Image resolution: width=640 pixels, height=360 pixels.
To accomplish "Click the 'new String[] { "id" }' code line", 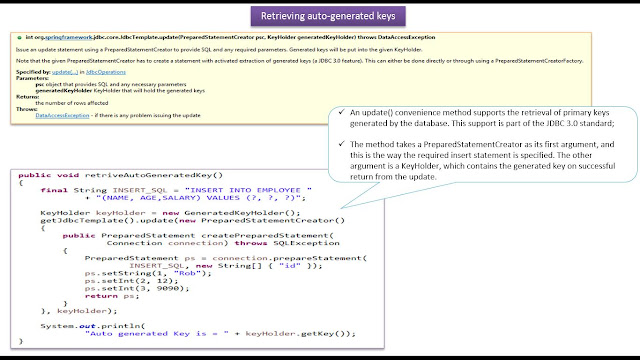I will [226, 266].
